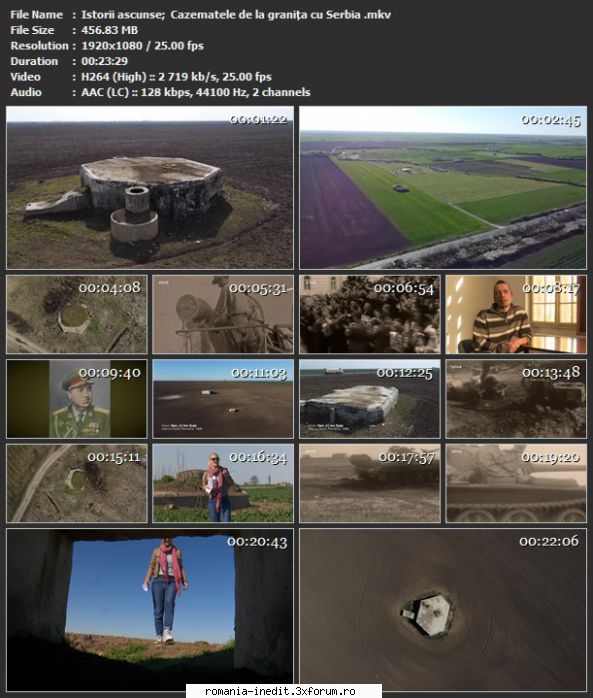Click the file name 'Istorii ascunse; Cazematele de la granița cu Serbia .mkv'

point(236,15)
